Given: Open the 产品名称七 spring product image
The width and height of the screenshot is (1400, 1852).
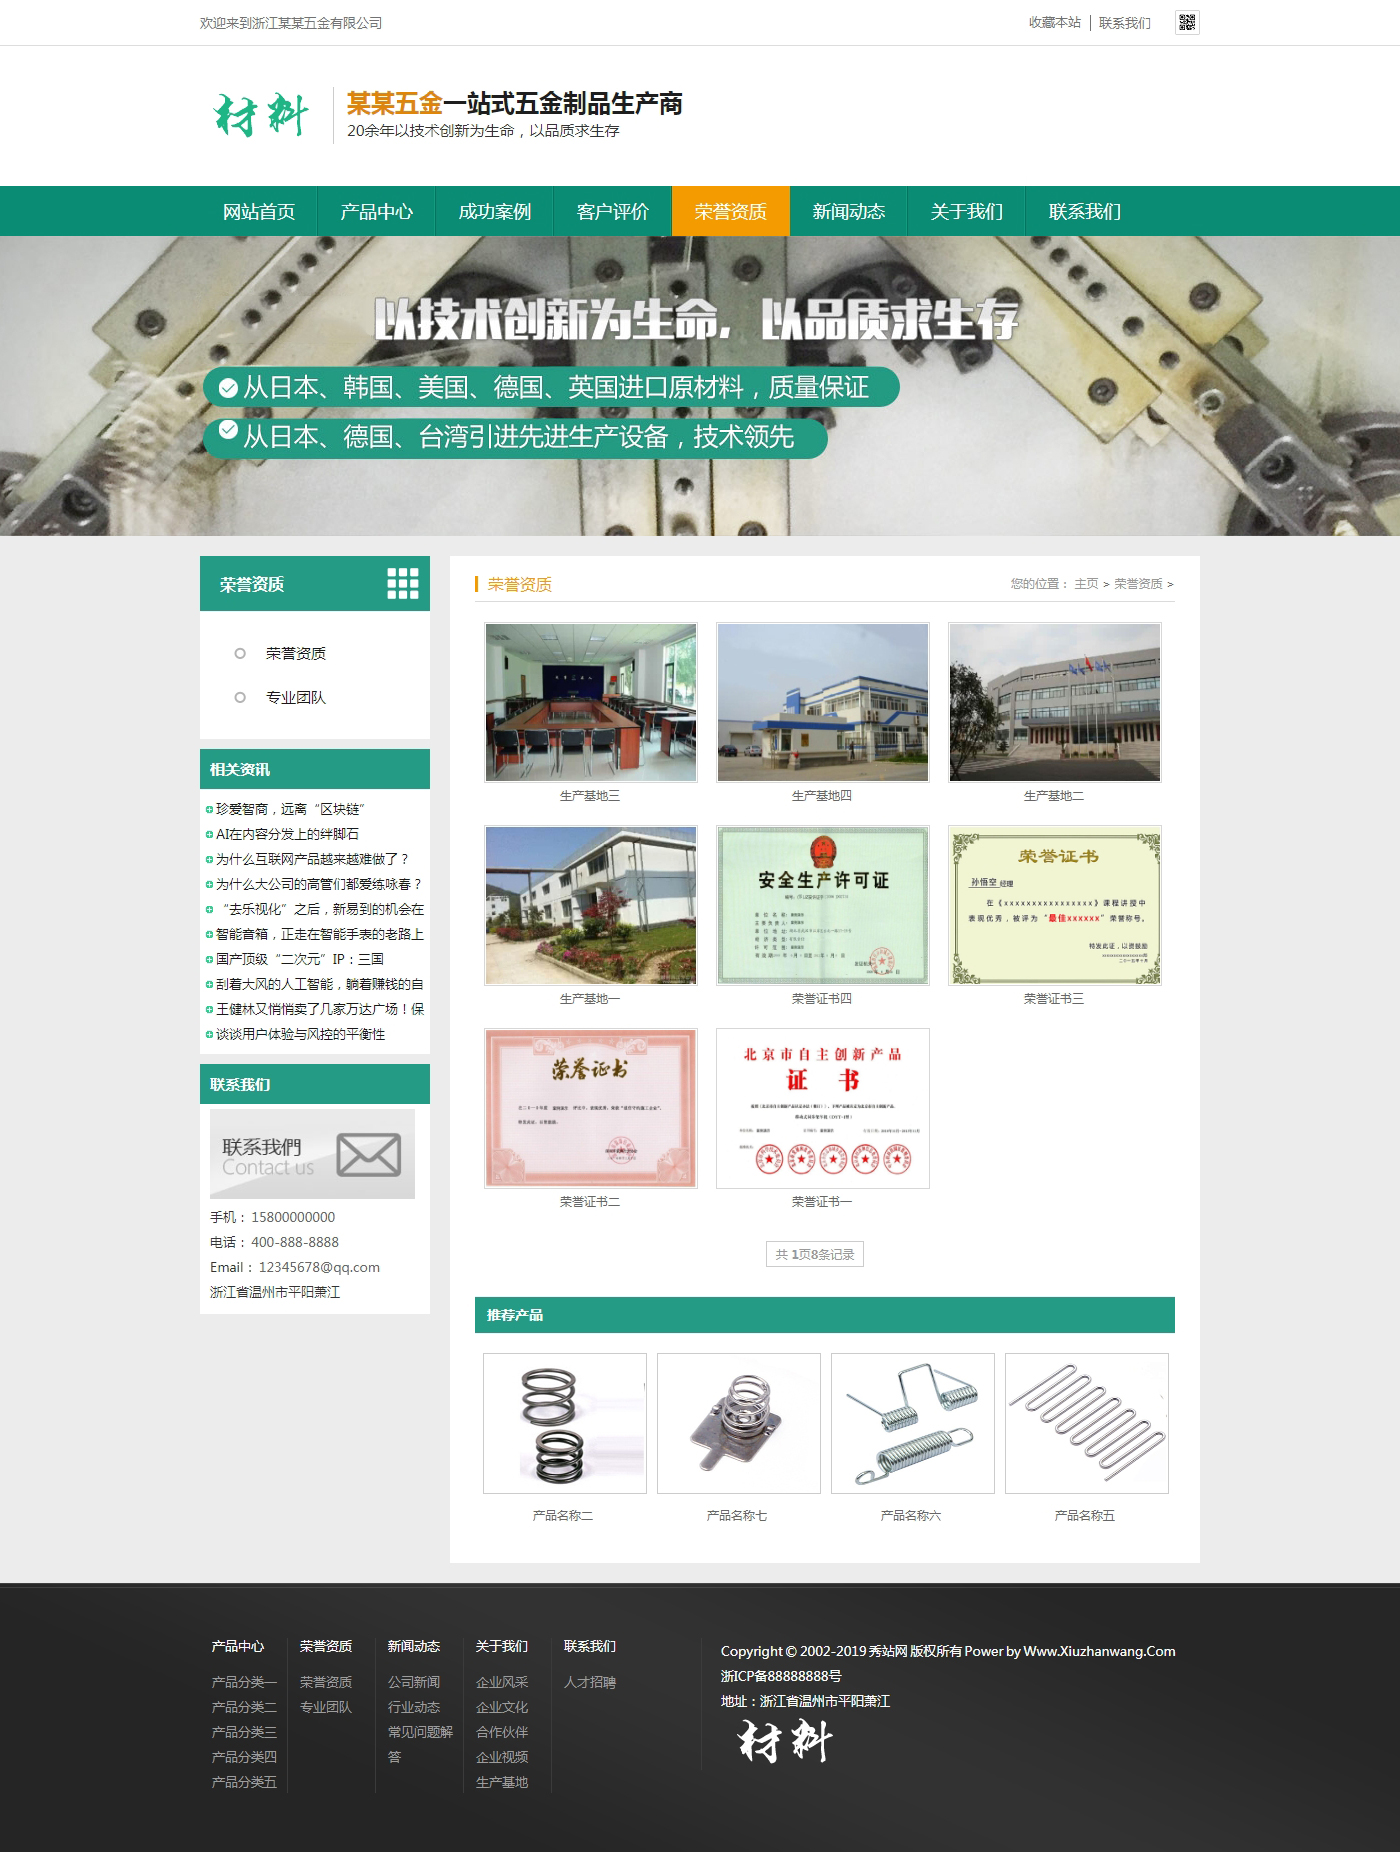Looking at the screenshot, I should 738,1423.
